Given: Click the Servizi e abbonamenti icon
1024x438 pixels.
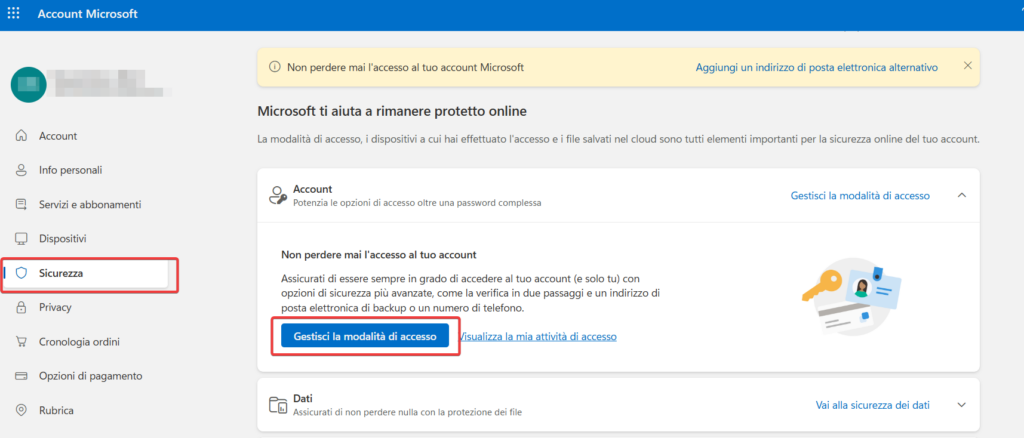Looking at the screenshot, I should coord(21,204).
